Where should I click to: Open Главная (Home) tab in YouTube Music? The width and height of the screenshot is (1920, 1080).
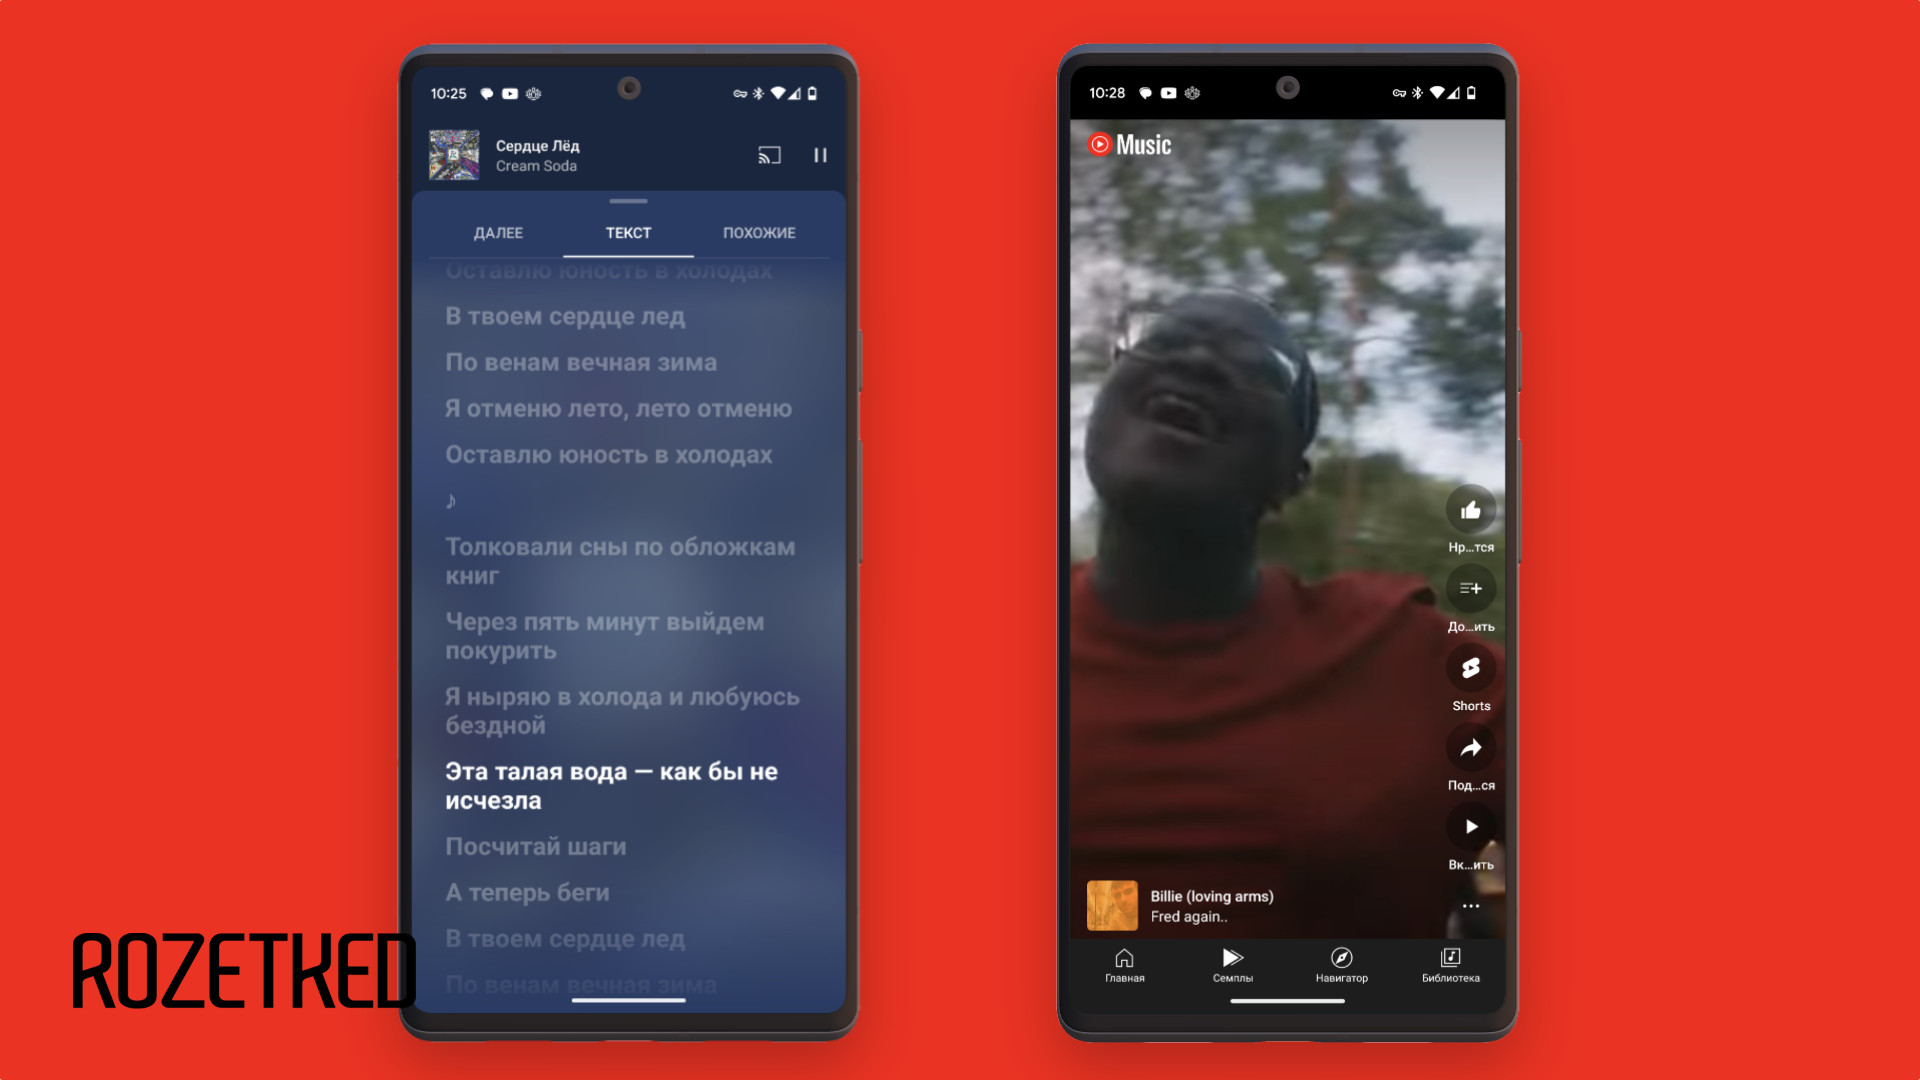(x=1122, y=963)
